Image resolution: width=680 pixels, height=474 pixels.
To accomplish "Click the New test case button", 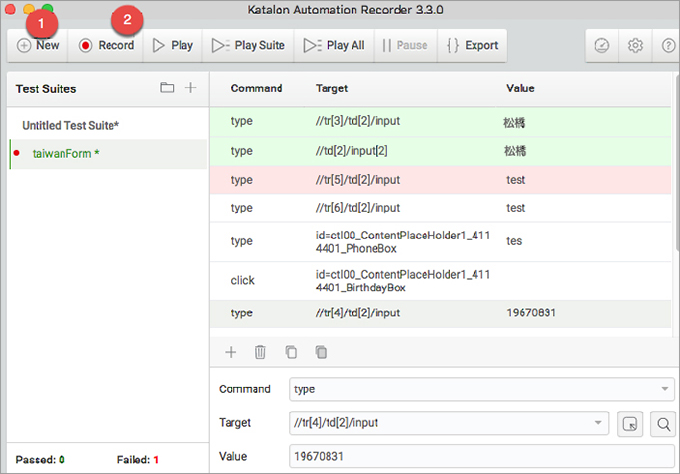I will tap(38, 45).
